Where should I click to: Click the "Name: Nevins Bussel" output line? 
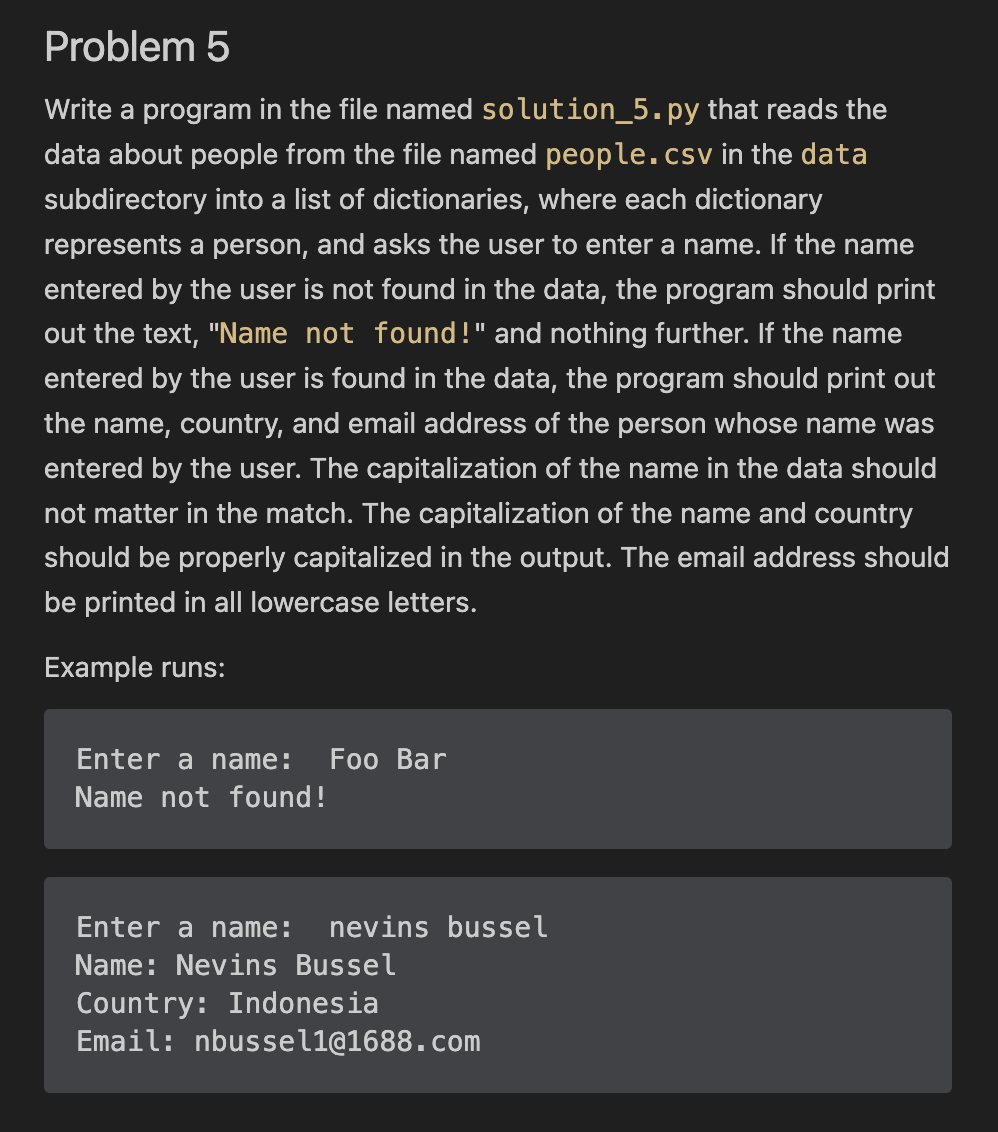235,965
